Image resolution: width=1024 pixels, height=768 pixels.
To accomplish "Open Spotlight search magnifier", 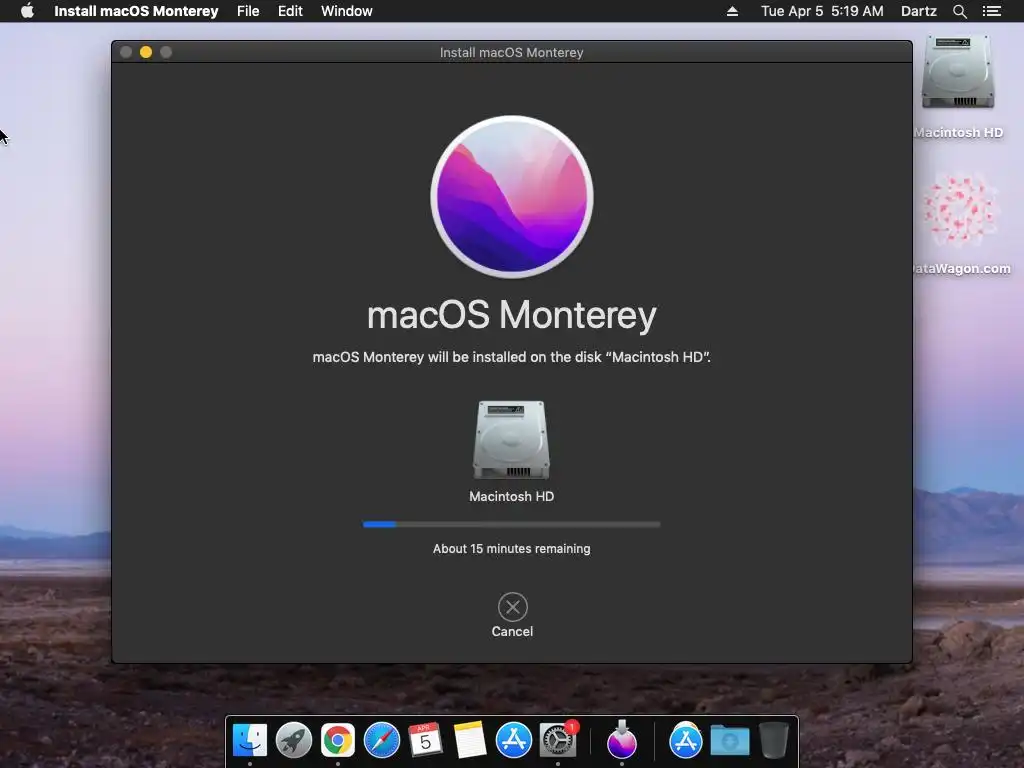I will (x=959, y=11).
